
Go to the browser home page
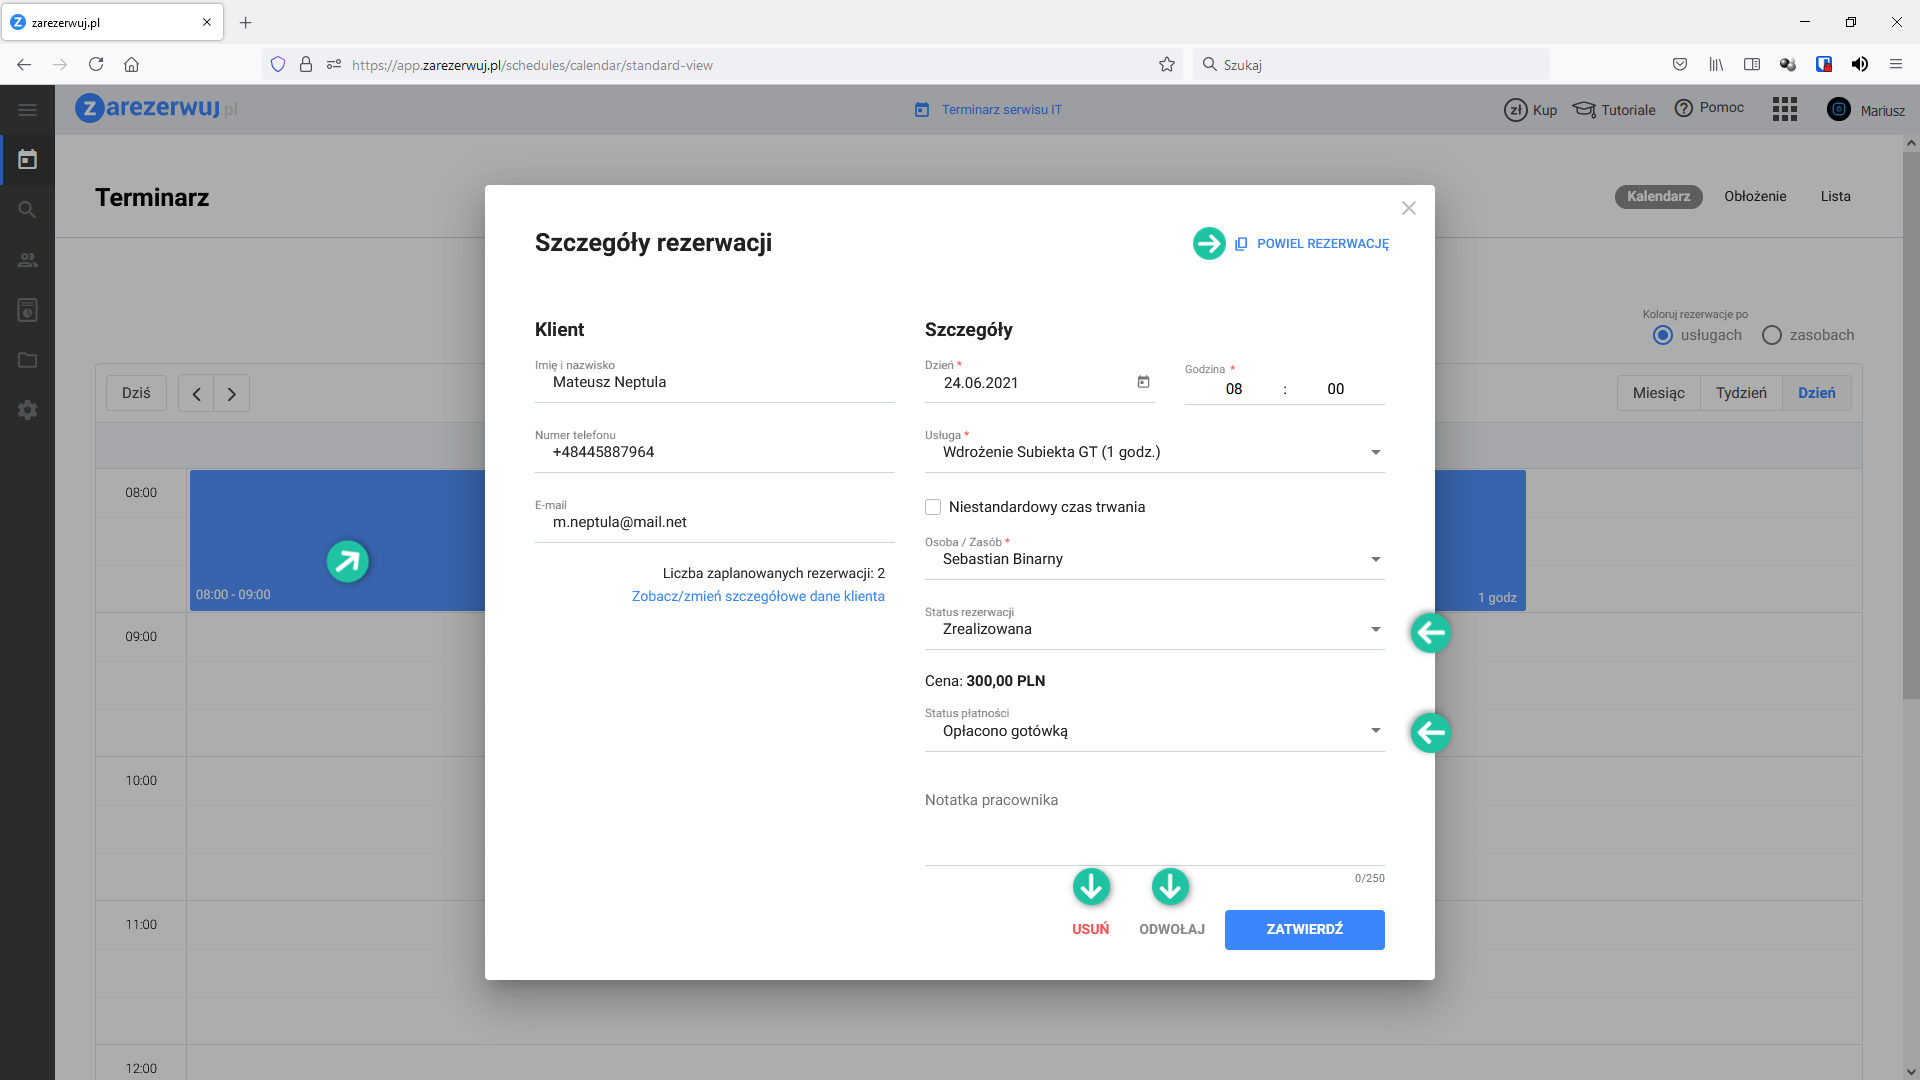click(131, 65)
